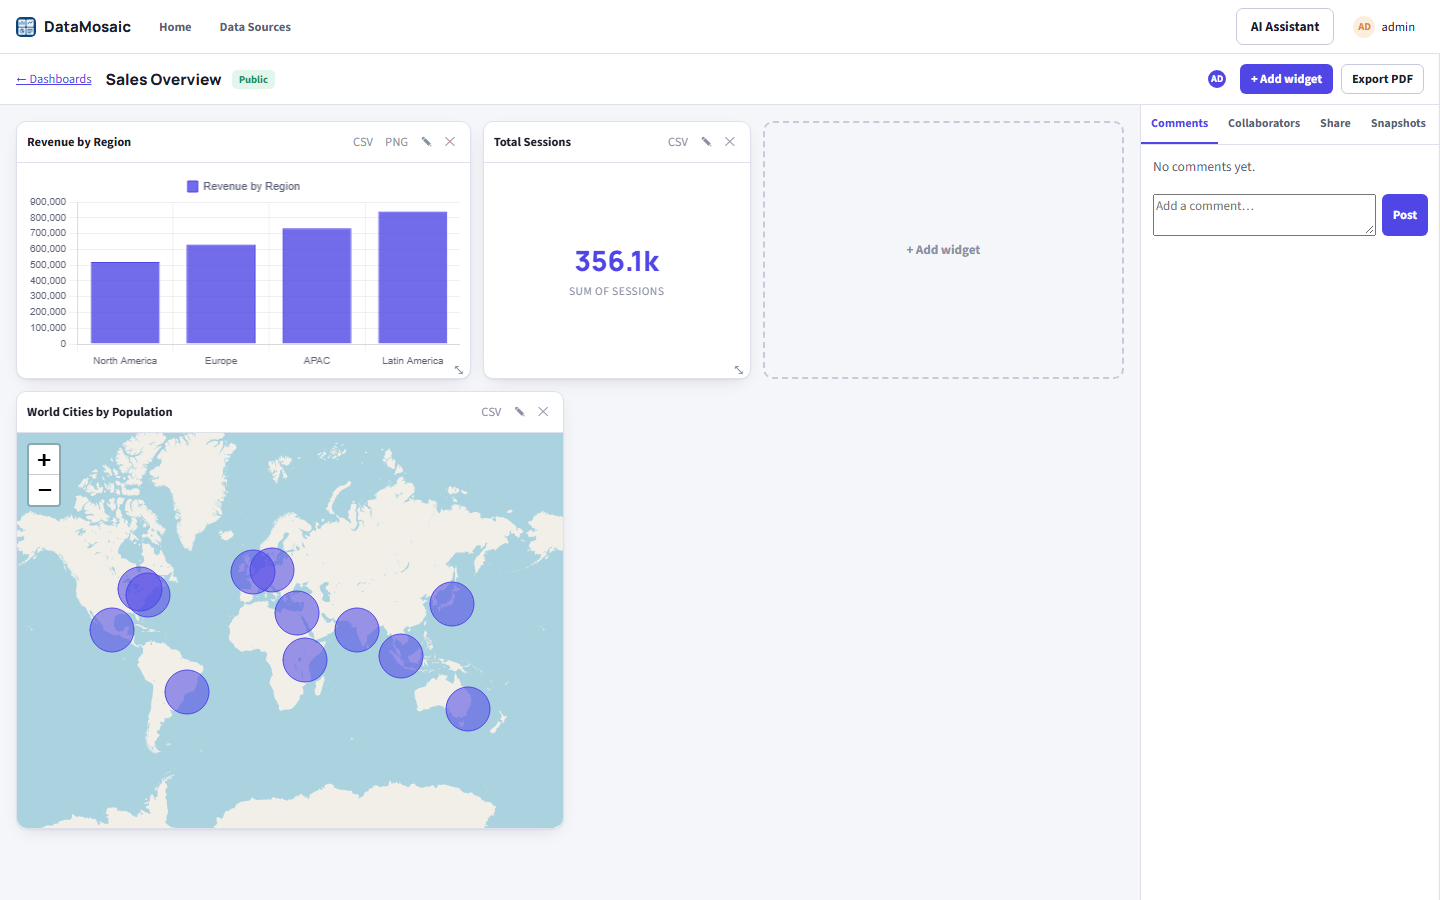Click the resize handle of Total Sessions
This screenshot has width=1440, height=900.
coord(739,370)
